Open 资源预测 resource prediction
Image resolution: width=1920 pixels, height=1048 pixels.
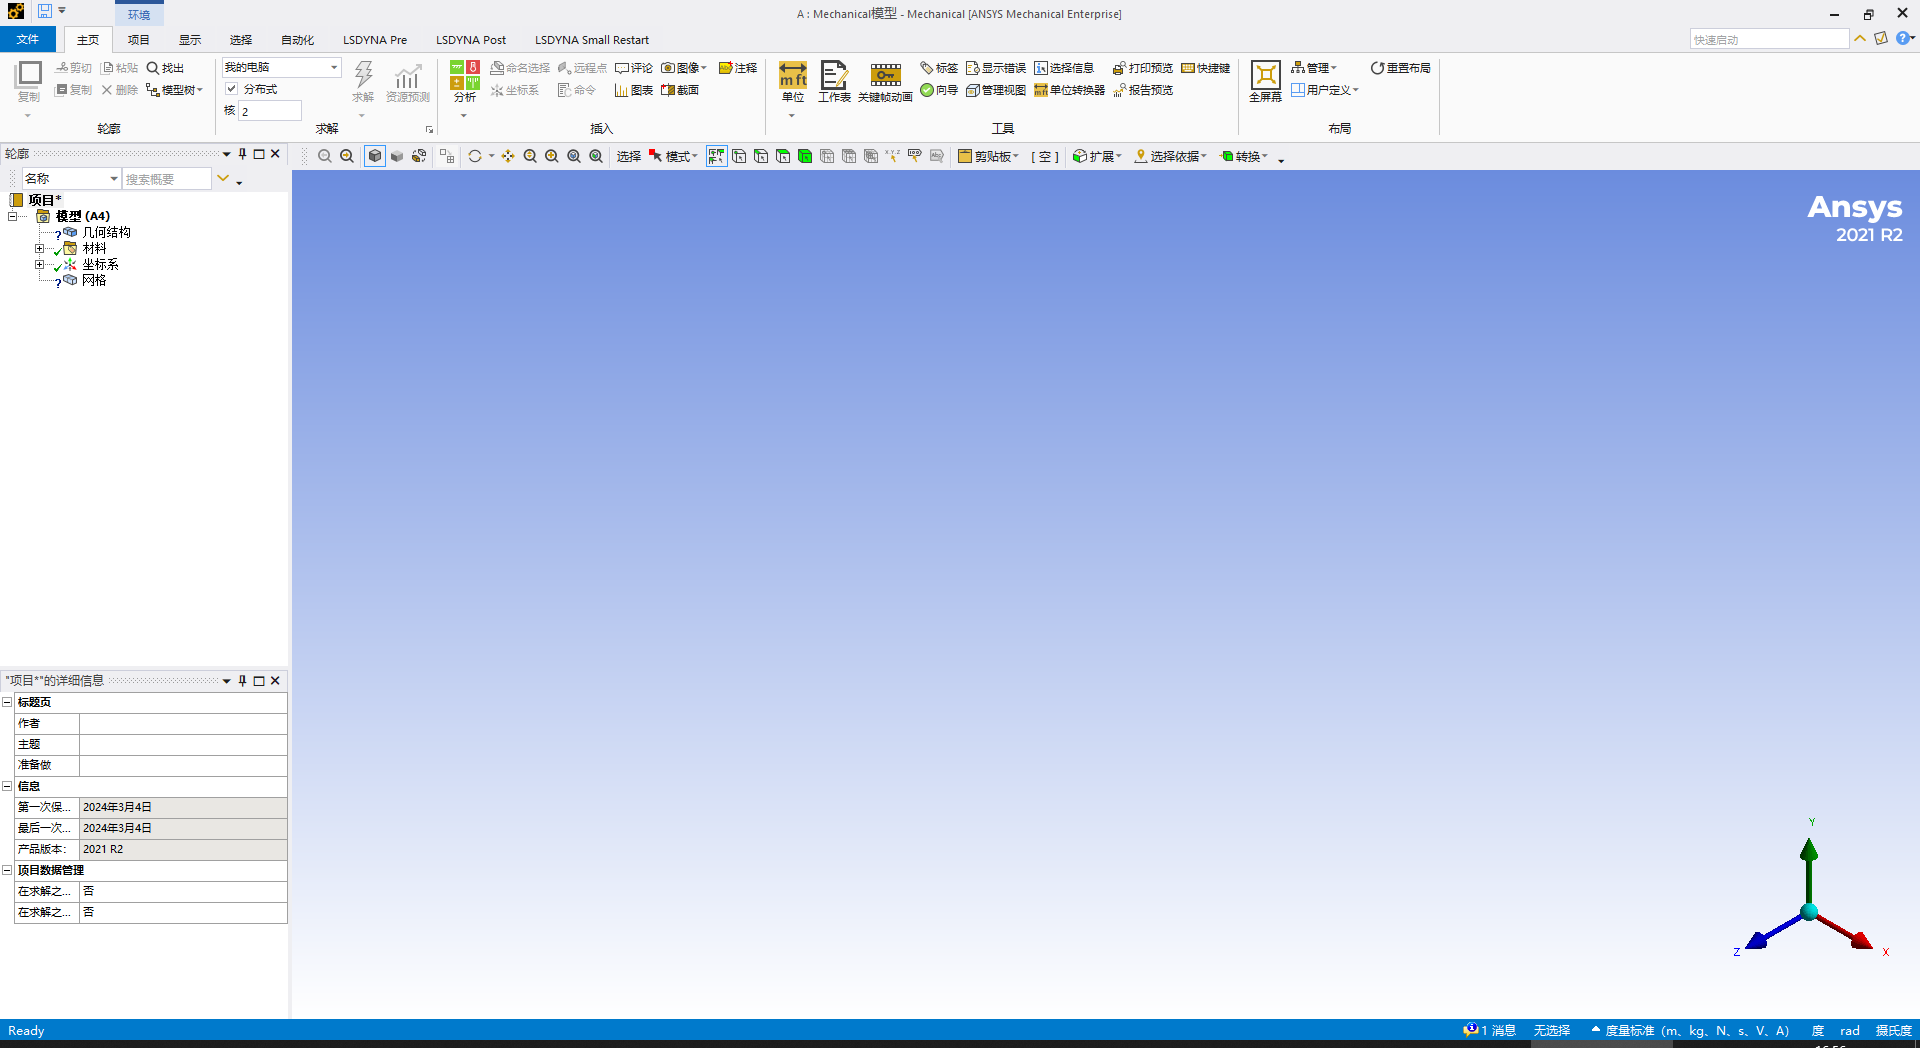click(x=407, y=80)
